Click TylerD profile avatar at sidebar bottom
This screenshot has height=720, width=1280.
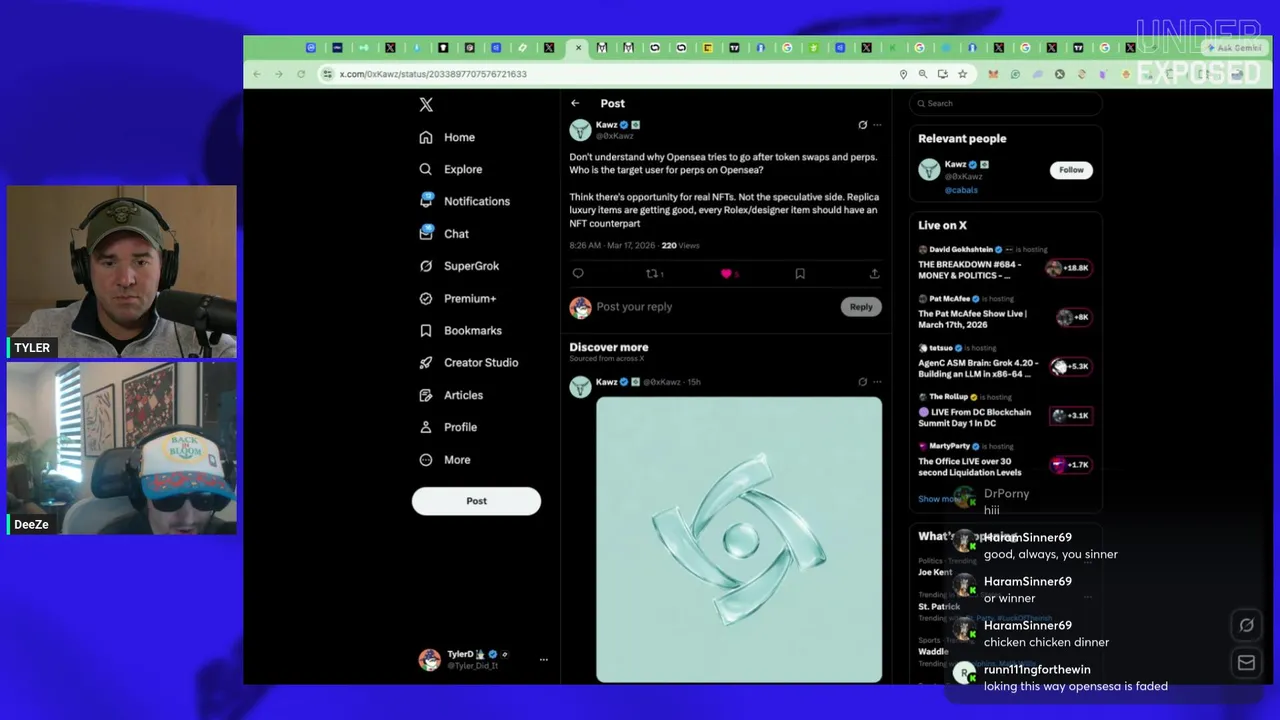pyautogui.click(x=429, y=660)
